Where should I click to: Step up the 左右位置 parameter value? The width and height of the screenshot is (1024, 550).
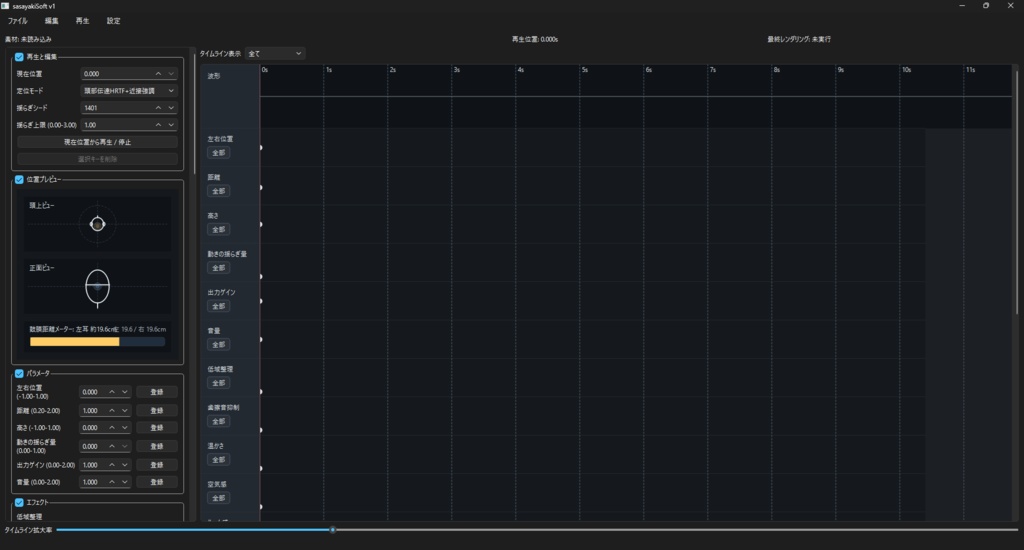click(112, 392)
